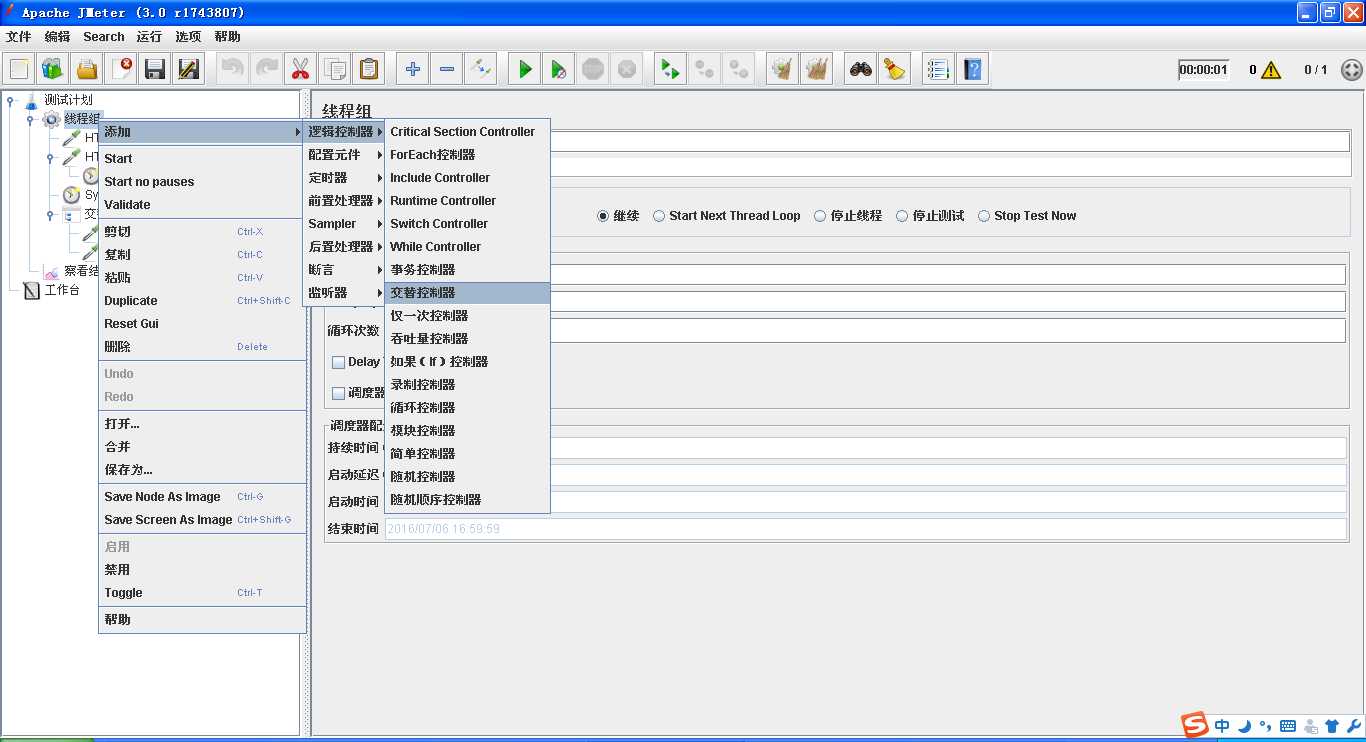This screenshot has height=742, width=1366.
Task: Click the binoculars Search icon
Action: (x=860, y=69)
